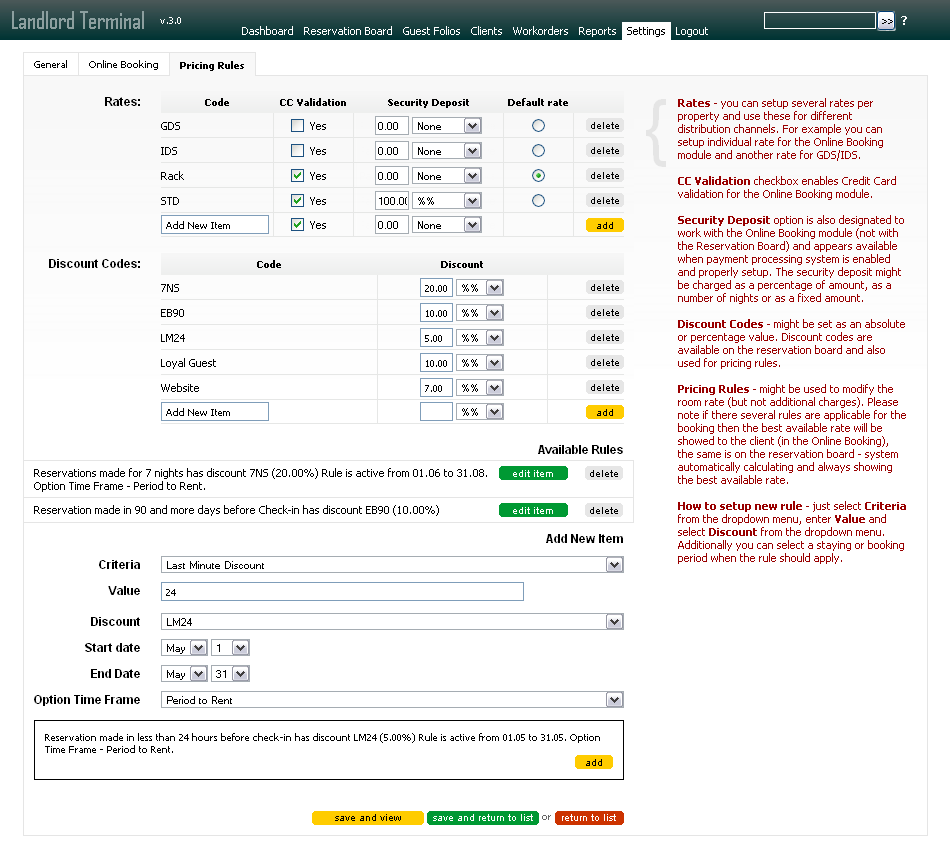Add the new discount code

(x=605, y=413)
